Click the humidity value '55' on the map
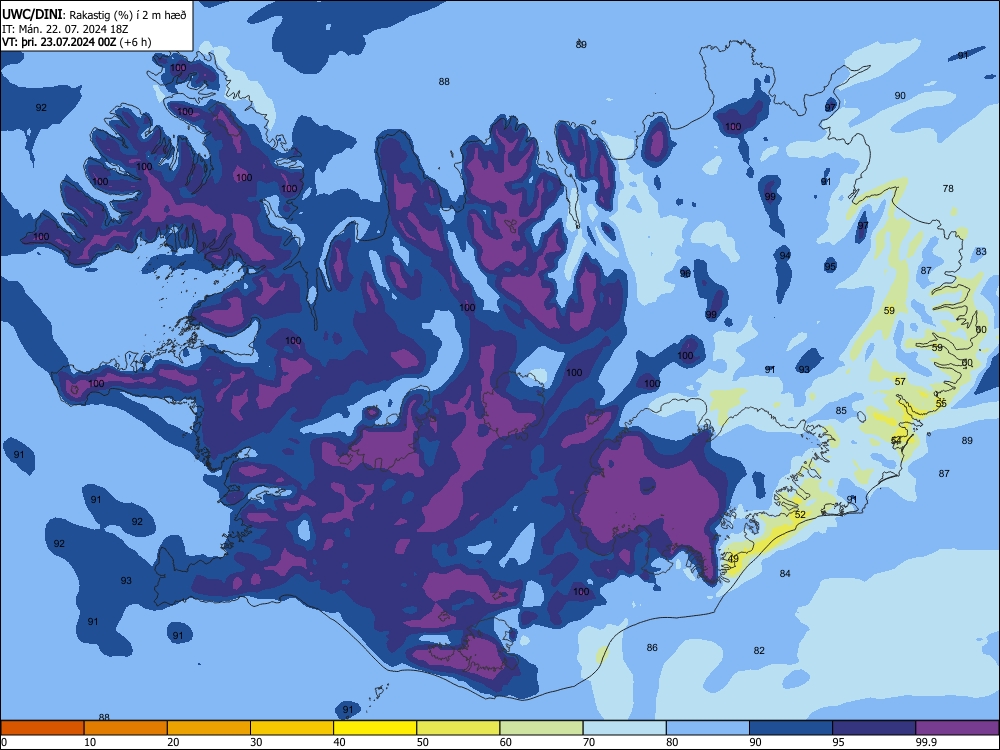The width and height of the screenshot is (1000, 750). pyautogui.click(x=941, y=404)
